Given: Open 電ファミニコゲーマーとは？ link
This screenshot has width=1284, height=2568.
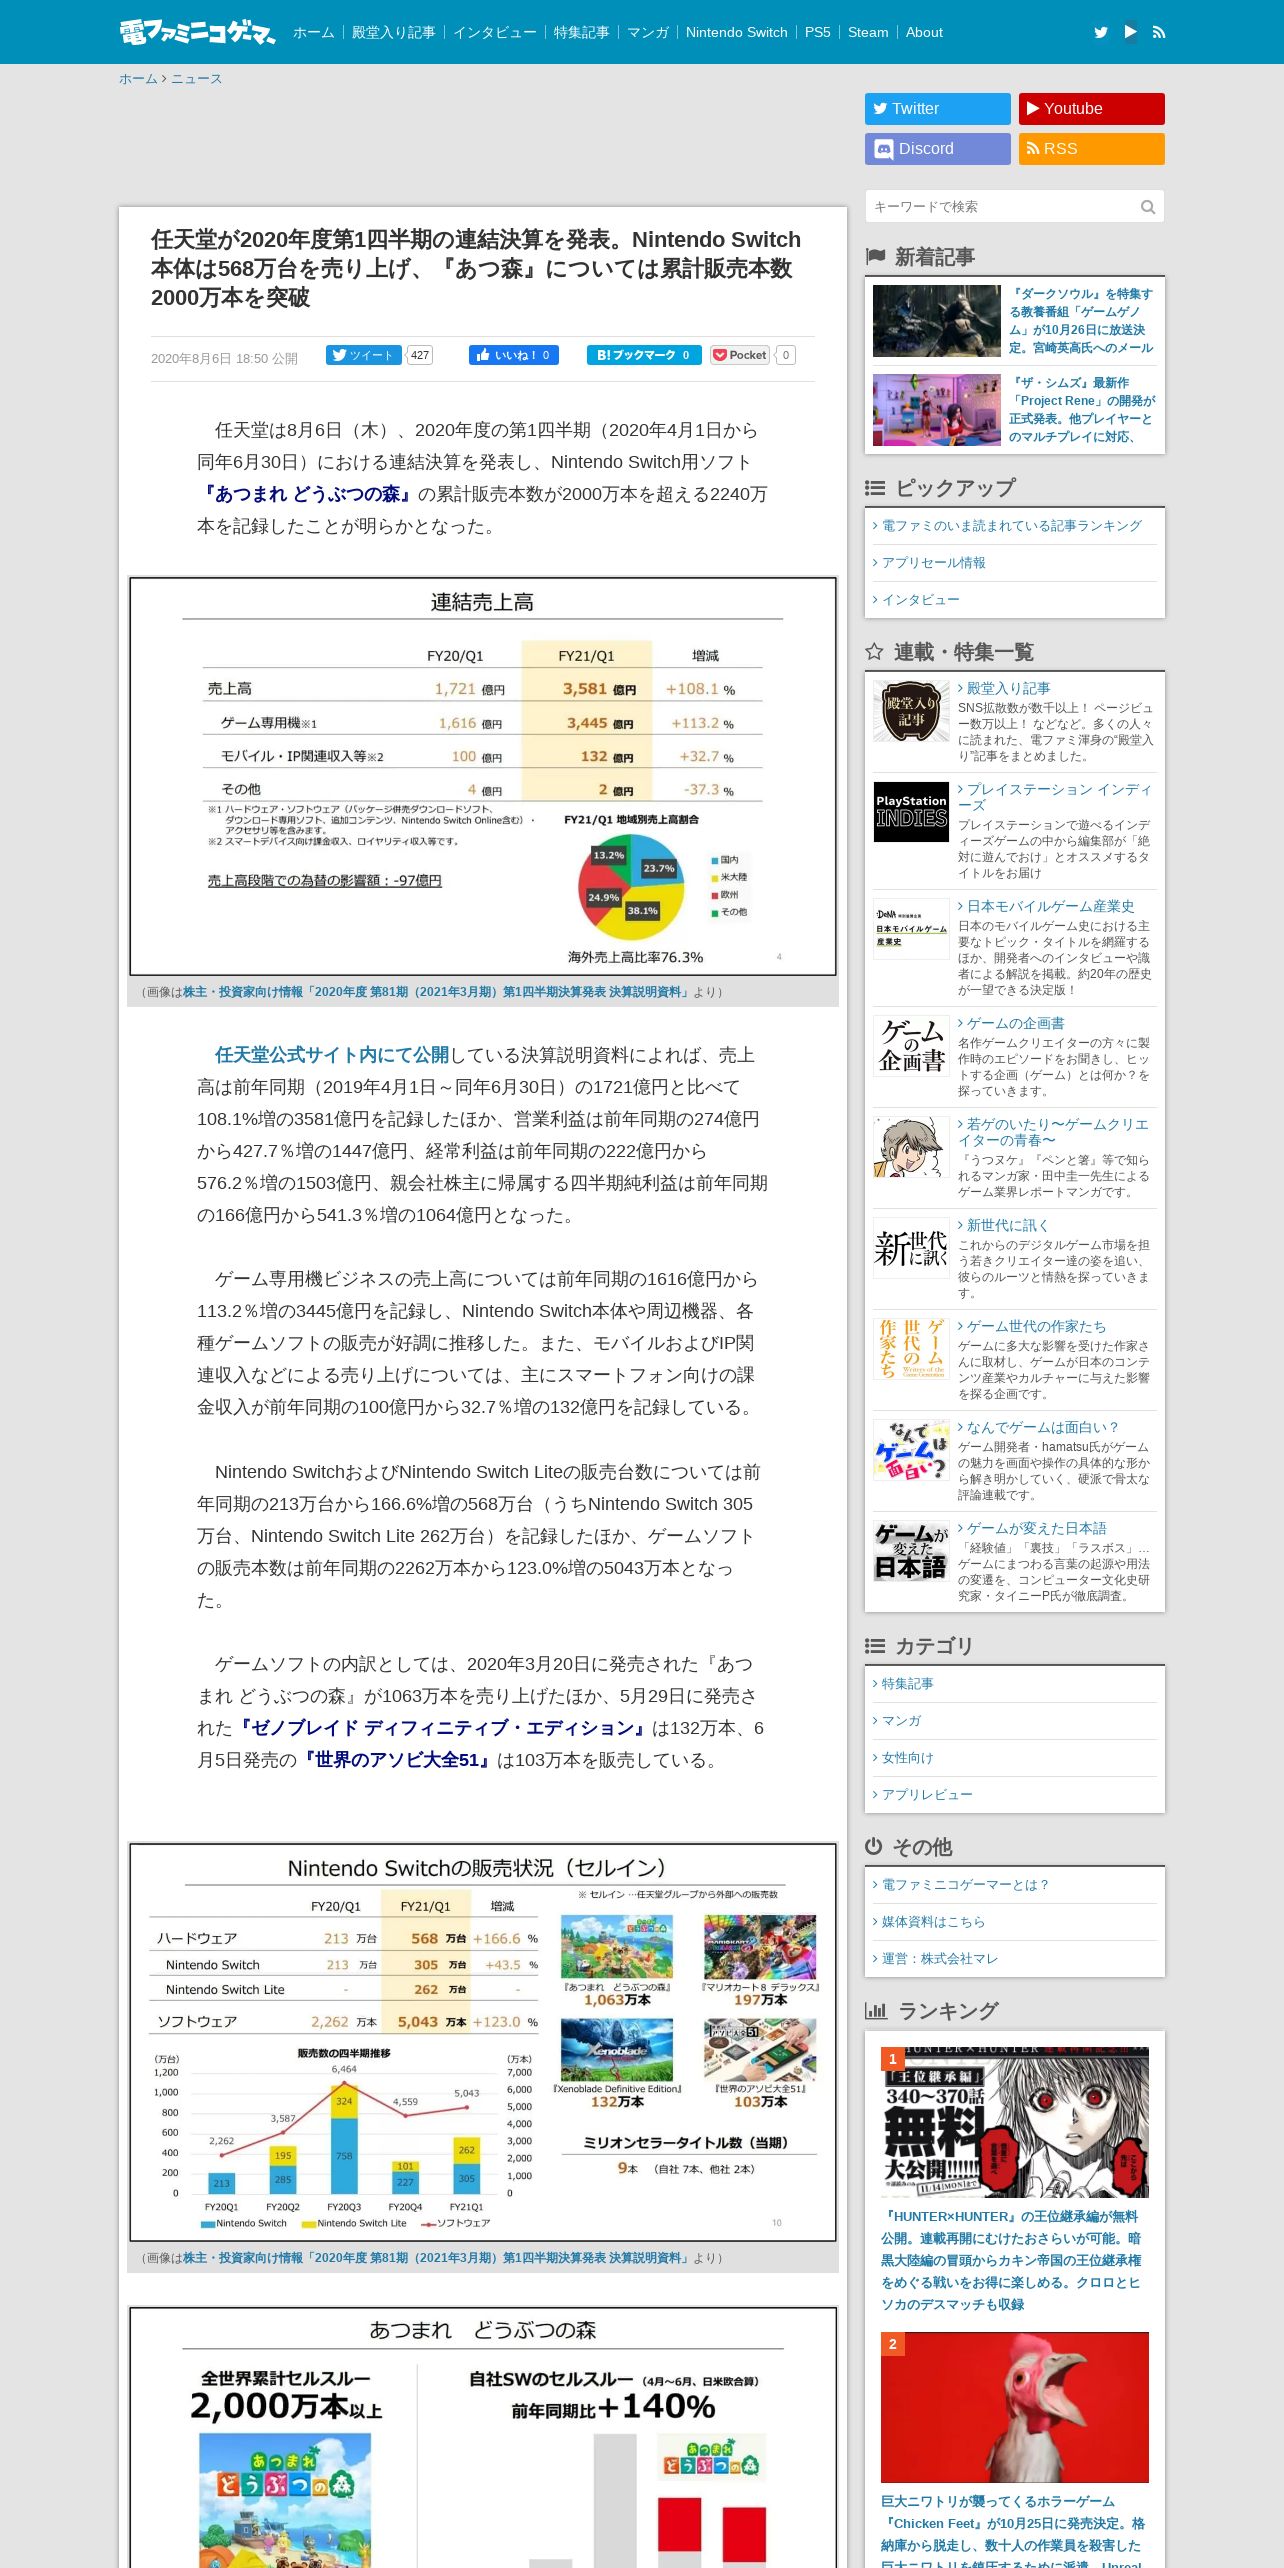Looking at the screenshot, I should click(x=965, y=1885).
